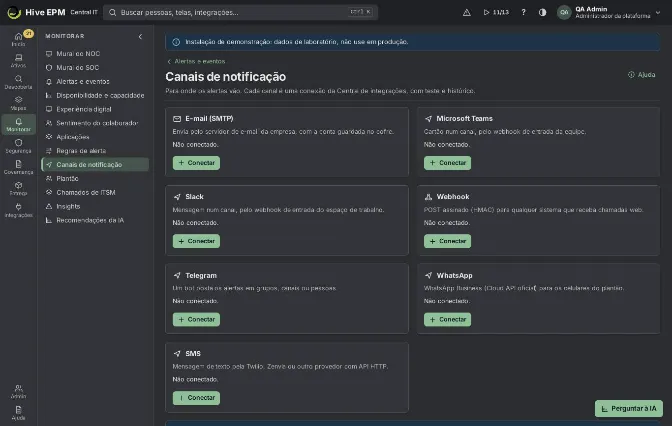
Task: Connect the Webhook channel
Action: pos(447,241)
